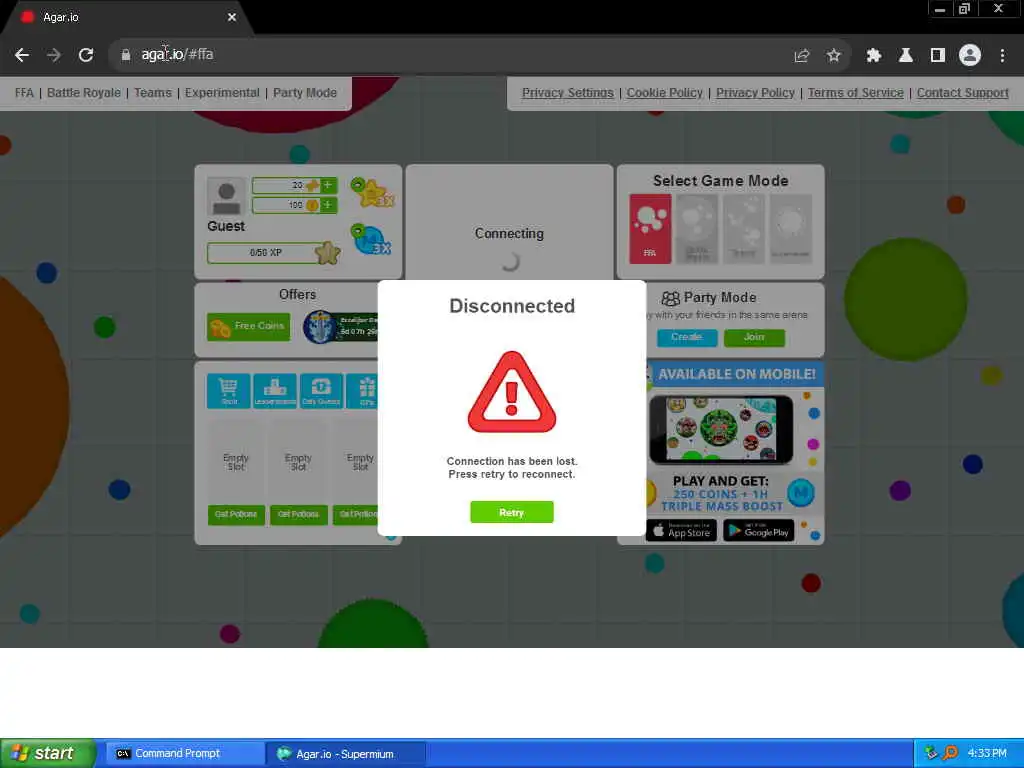Select the Teams game mode card
The image size is (1024, 768).
(744, 229)
